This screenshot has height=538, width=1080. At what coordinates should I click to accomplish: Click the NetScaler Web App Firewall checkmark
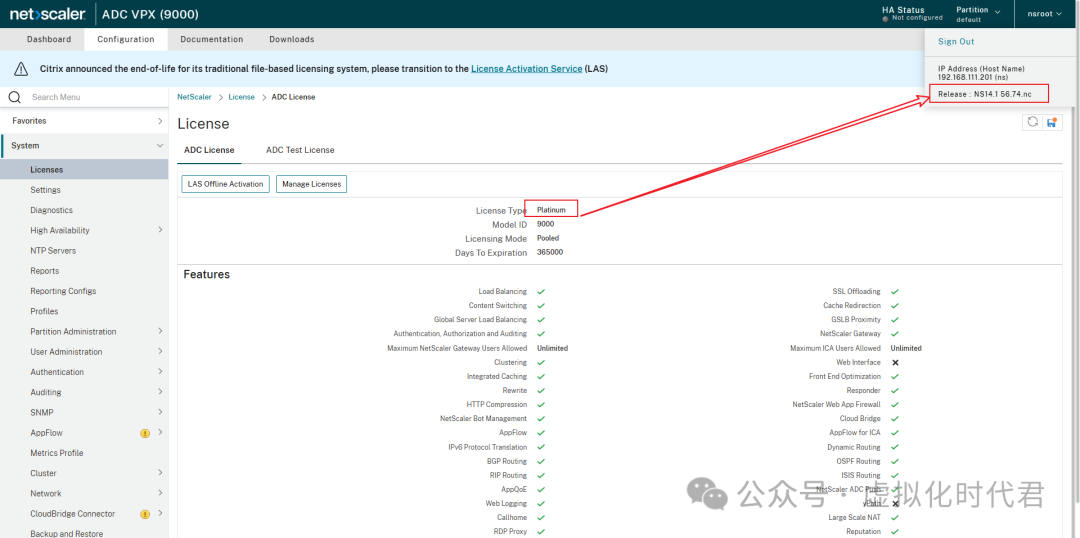tap(895, 405)
